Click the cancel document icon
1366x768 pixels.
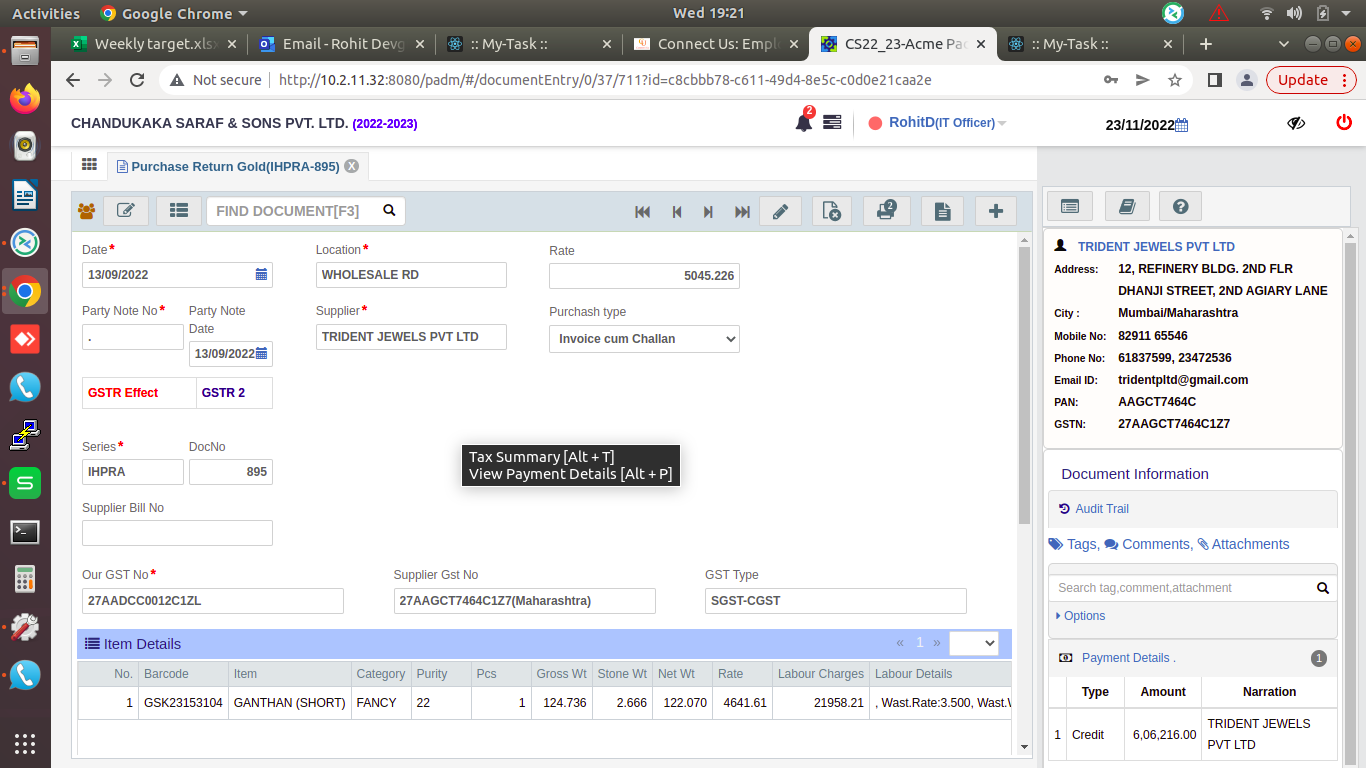832,211
